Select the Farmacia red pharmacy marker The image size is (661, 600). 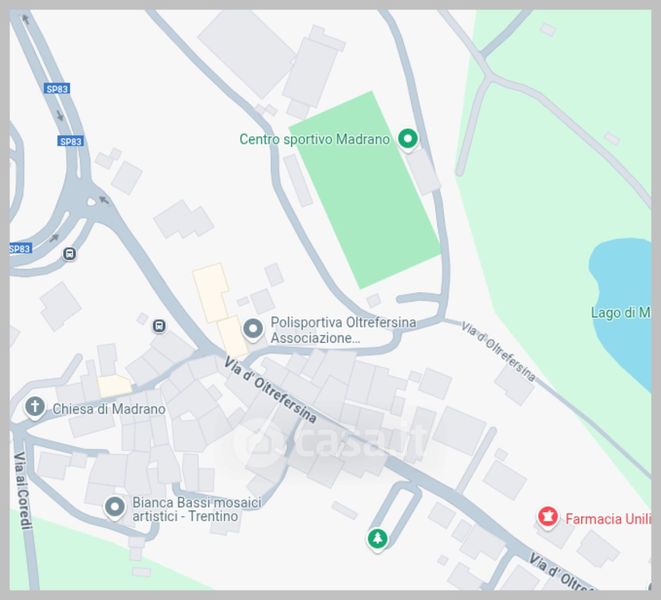[547, 517]
